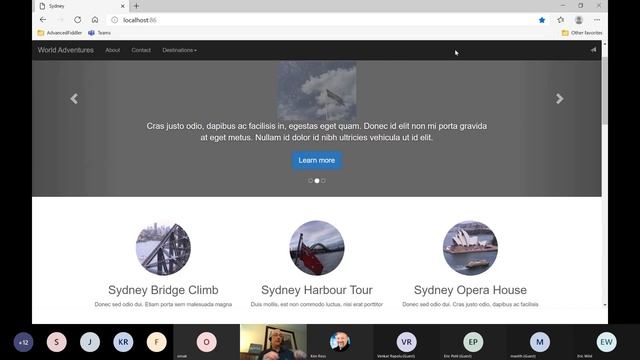Click the Sydney Opera House heading

[x=470, y=290]
